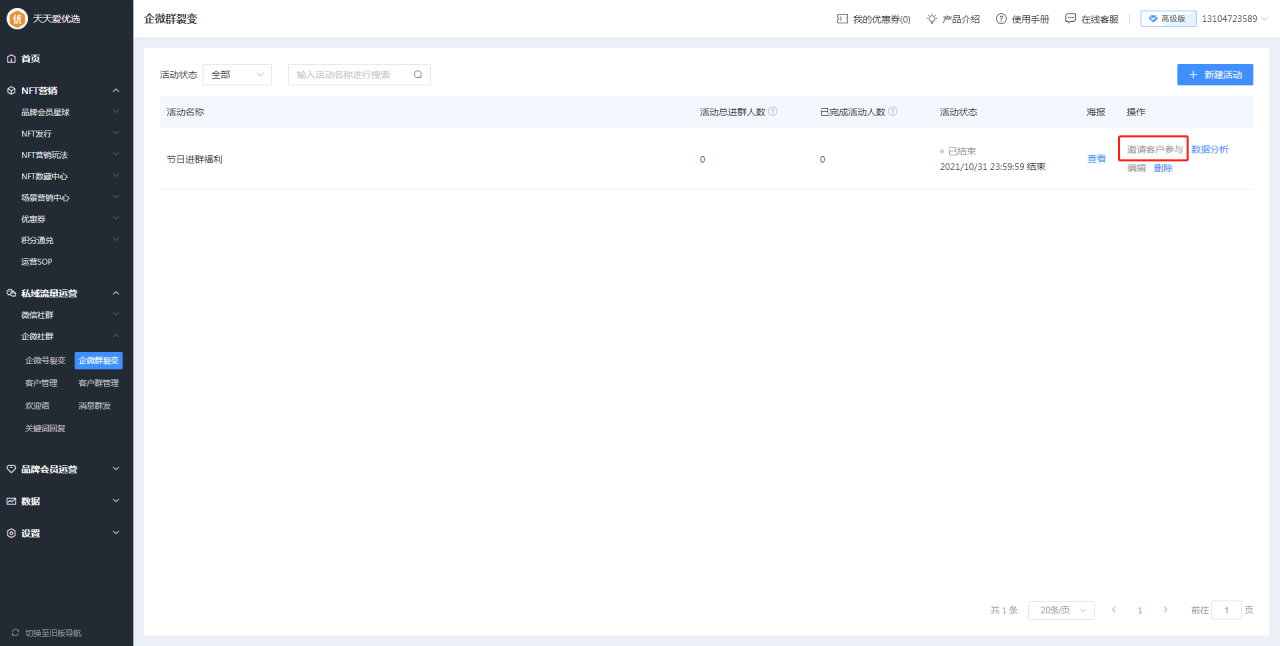Screen dimensions: 1280x646
Task: Open 客户群管理 in the sidebar
Action: 99,383
